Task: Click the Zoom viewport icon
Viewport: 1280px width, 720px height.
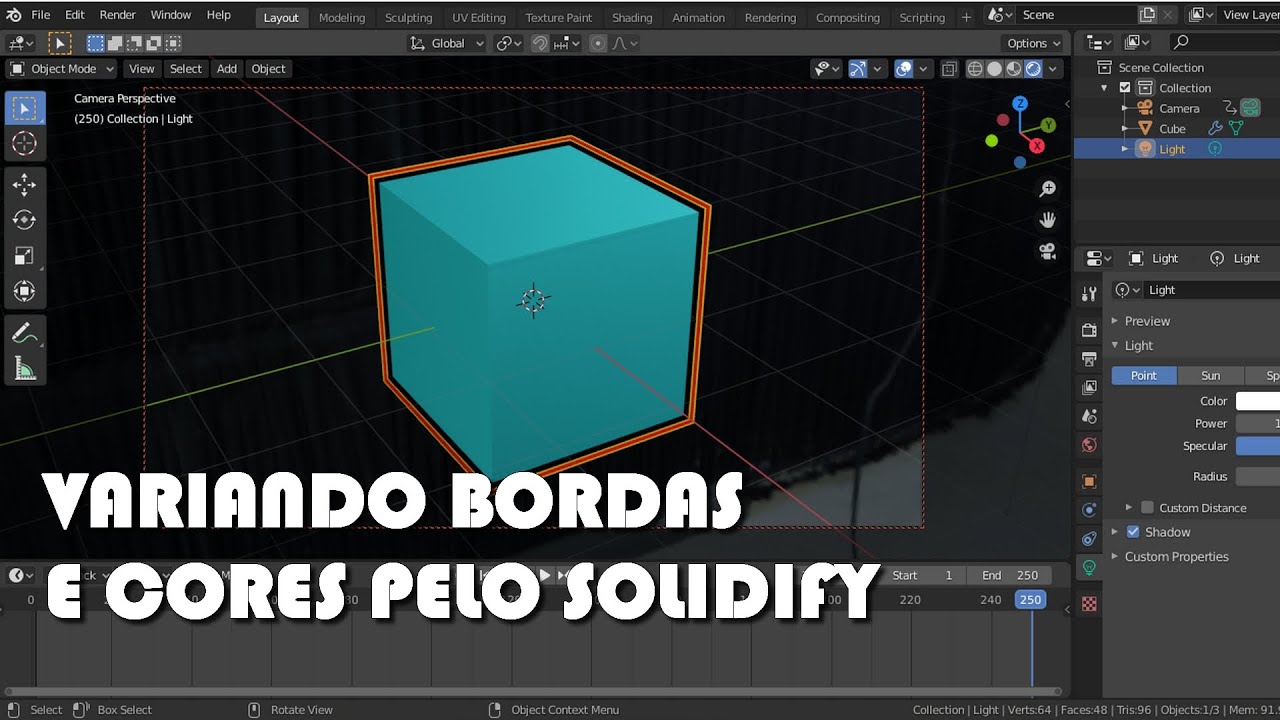Action: pyautogui.click(x=1048, y=189)
